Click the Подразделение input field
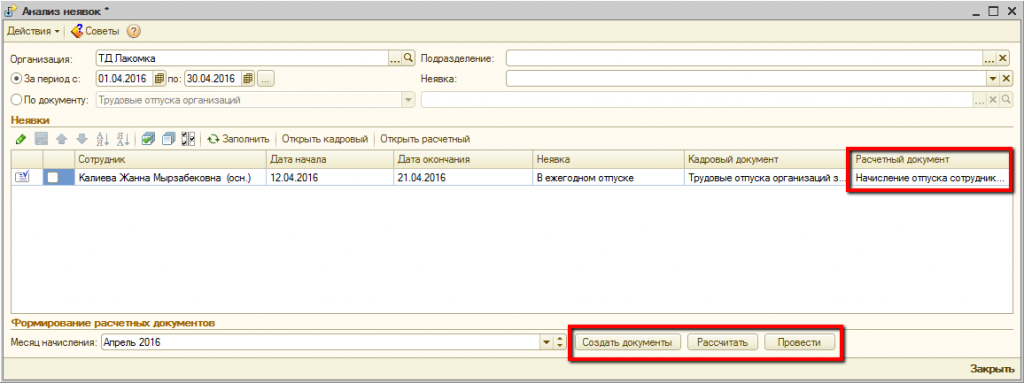1024x383 pixels. pos(744,58)
